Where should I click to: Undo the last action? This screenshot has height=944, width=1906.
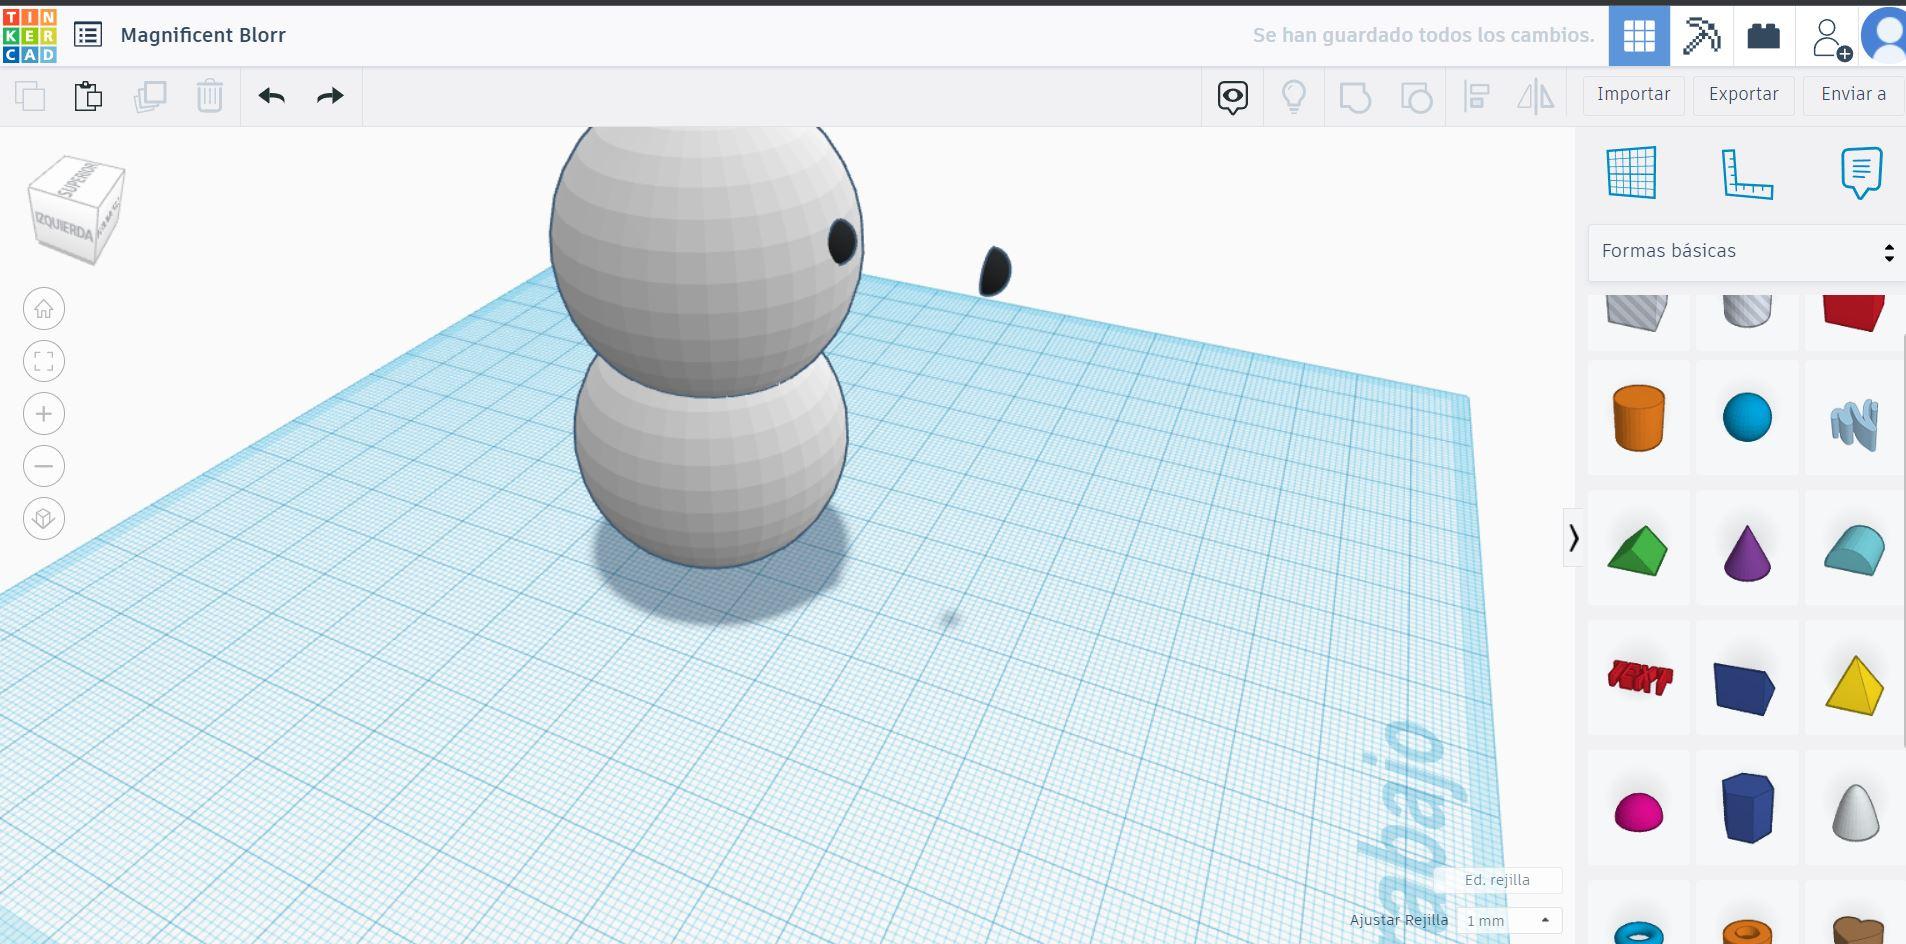pyautogui.click(x=271, y=96)
